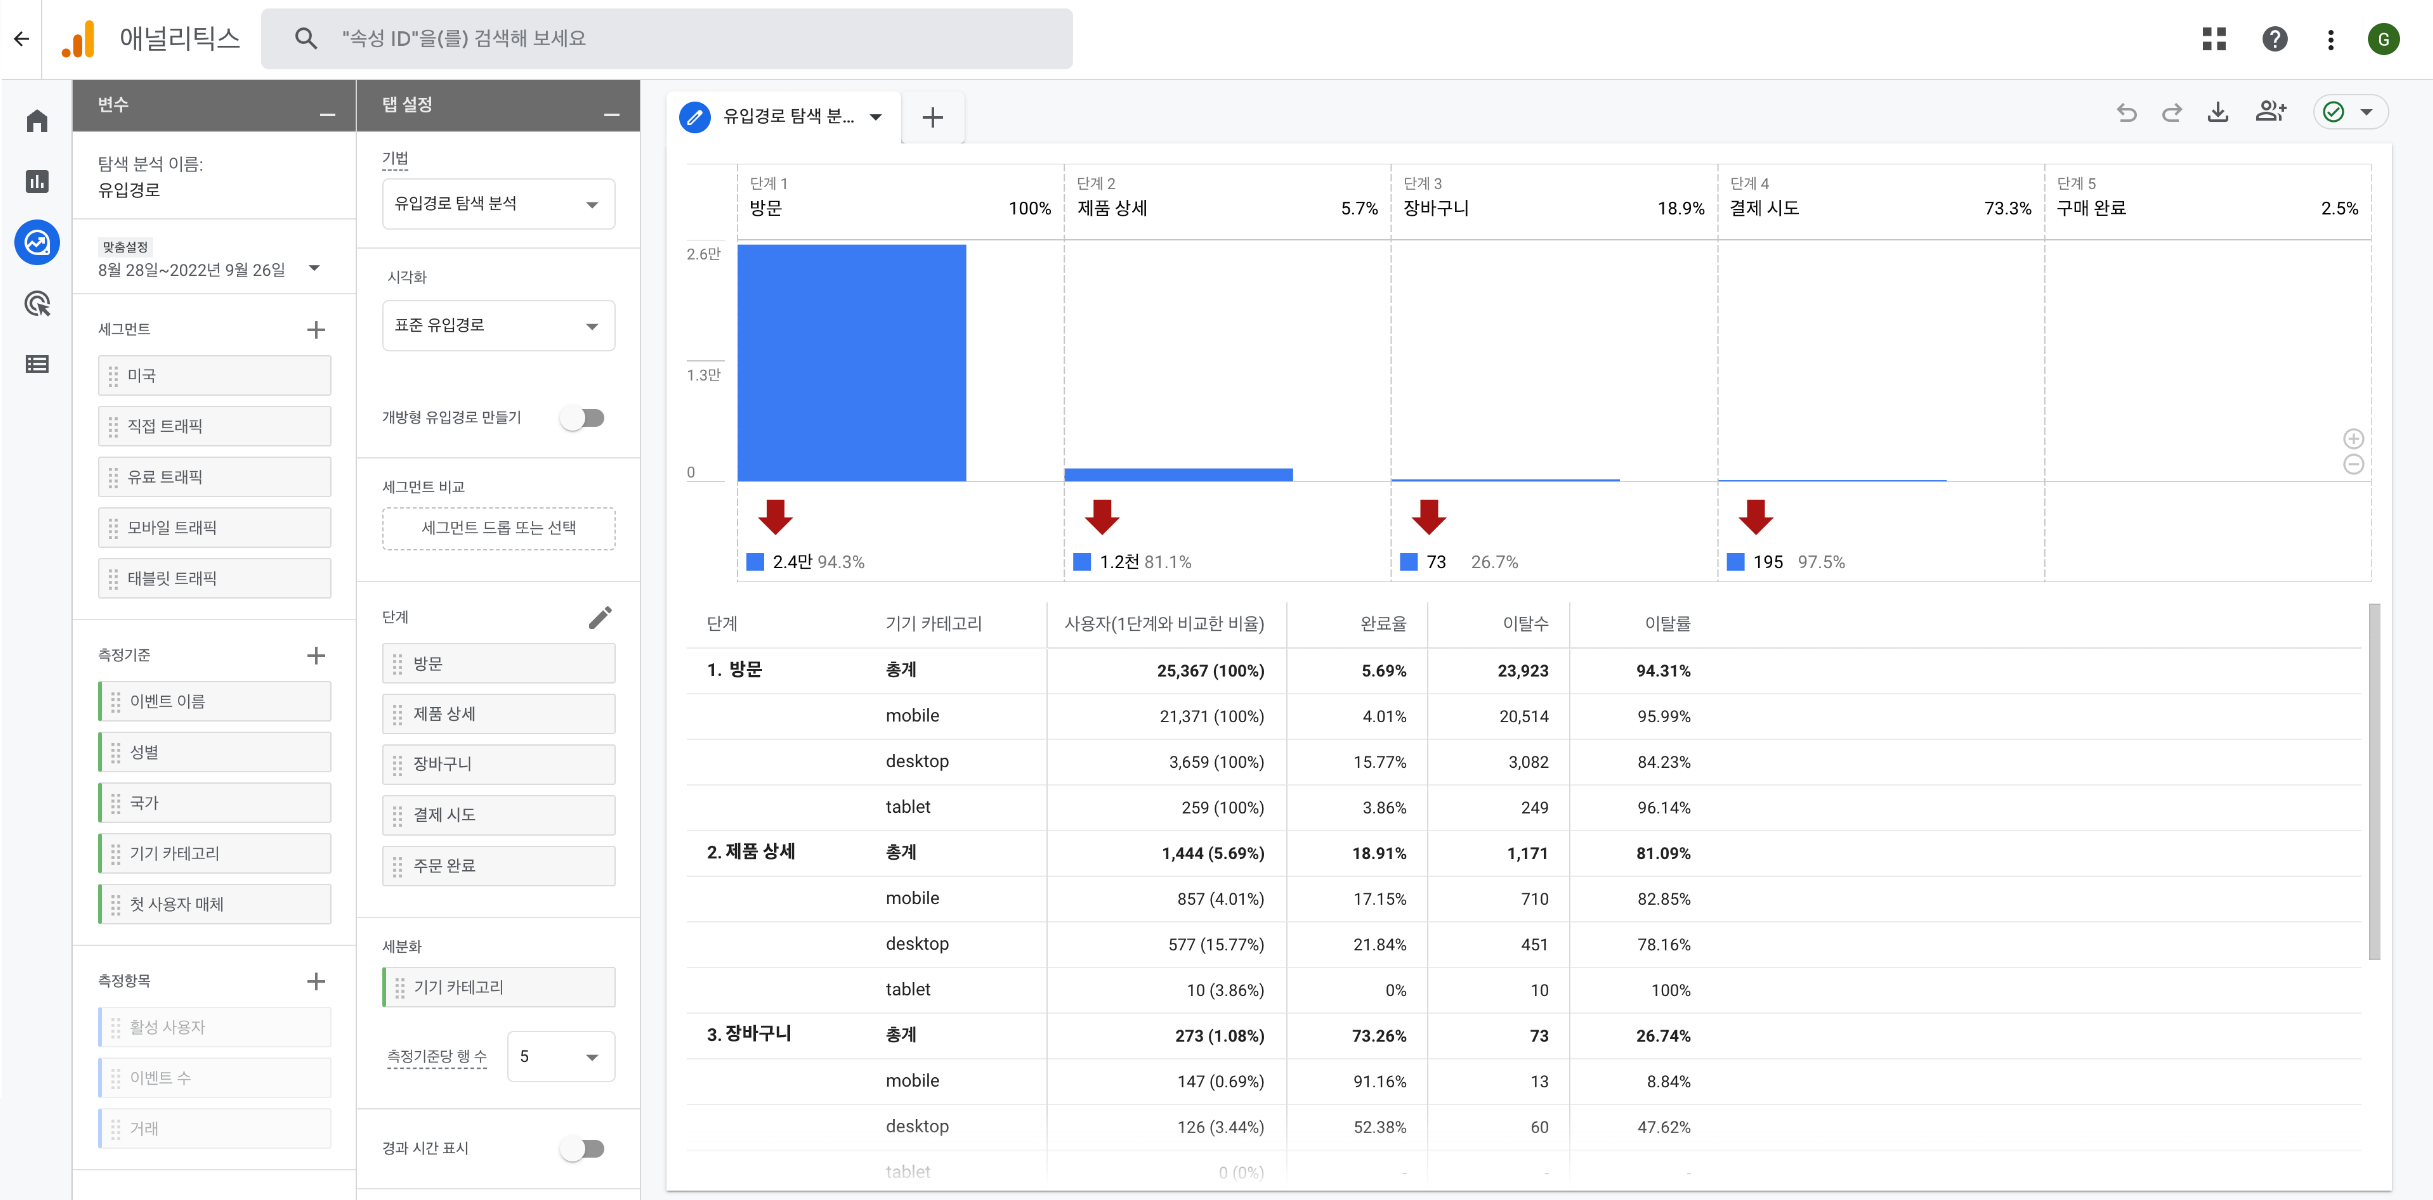Screen dimensions: 2433x1200
Task: Open 표준 유입경로 visualization dropdown
Action: click(498, 326)
